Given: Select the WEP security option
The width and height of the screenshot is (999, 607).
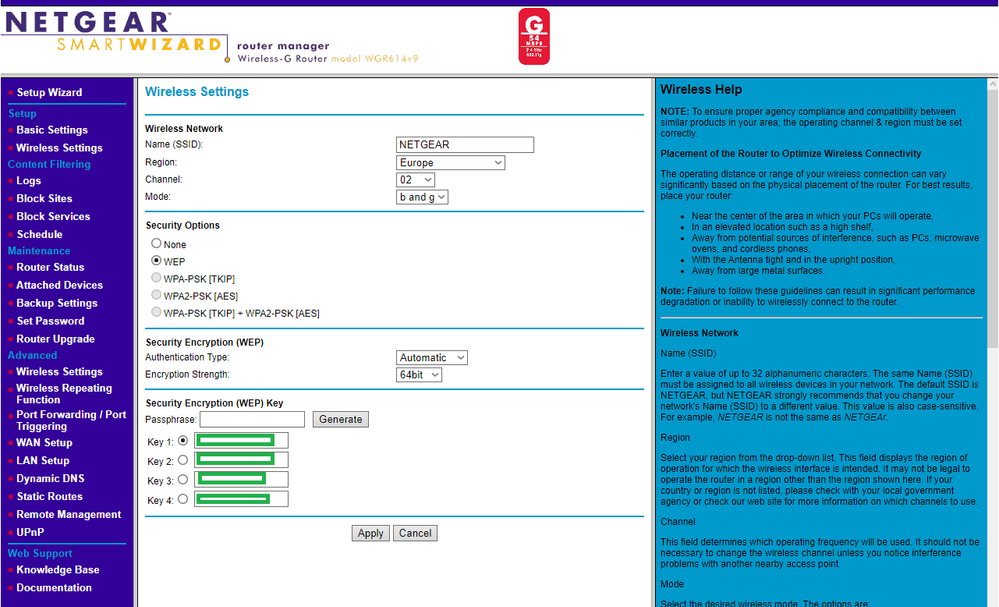Looking at the screenshot, I should [156, 261].
